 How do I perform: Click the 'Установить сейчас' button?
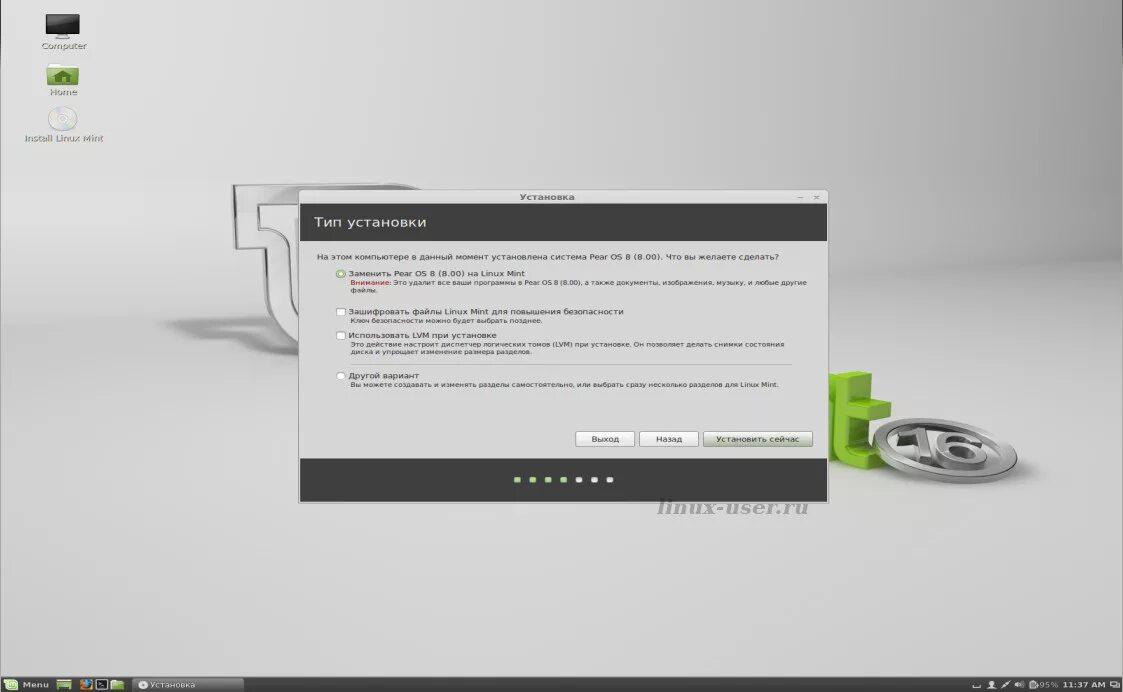click(x=757, y=439)
